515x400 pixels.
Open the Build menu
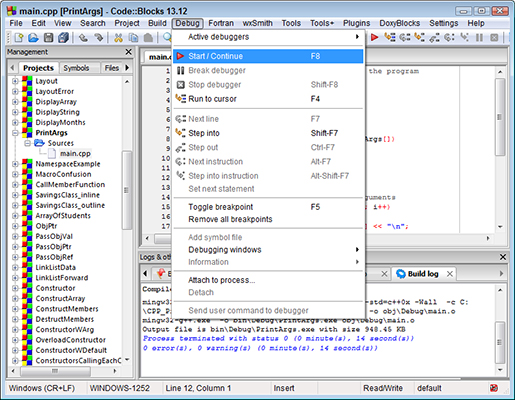click(157, 23)
